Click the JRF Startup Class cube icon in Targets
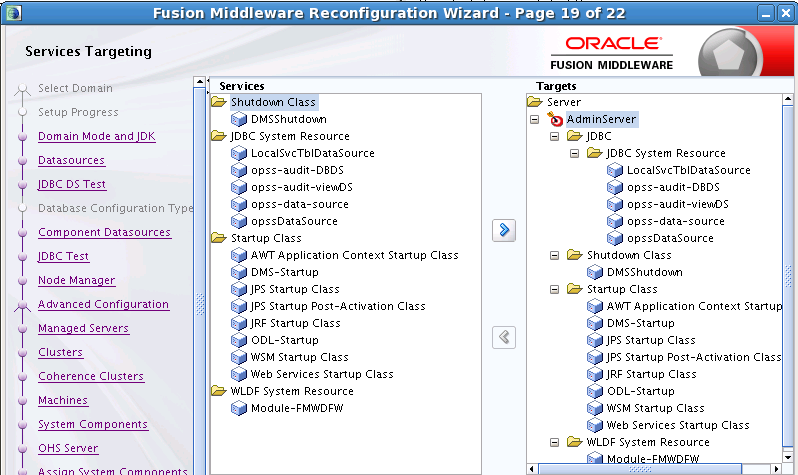Image resolution: width=798 pixels, height=475 pixels. pos(595,374)
